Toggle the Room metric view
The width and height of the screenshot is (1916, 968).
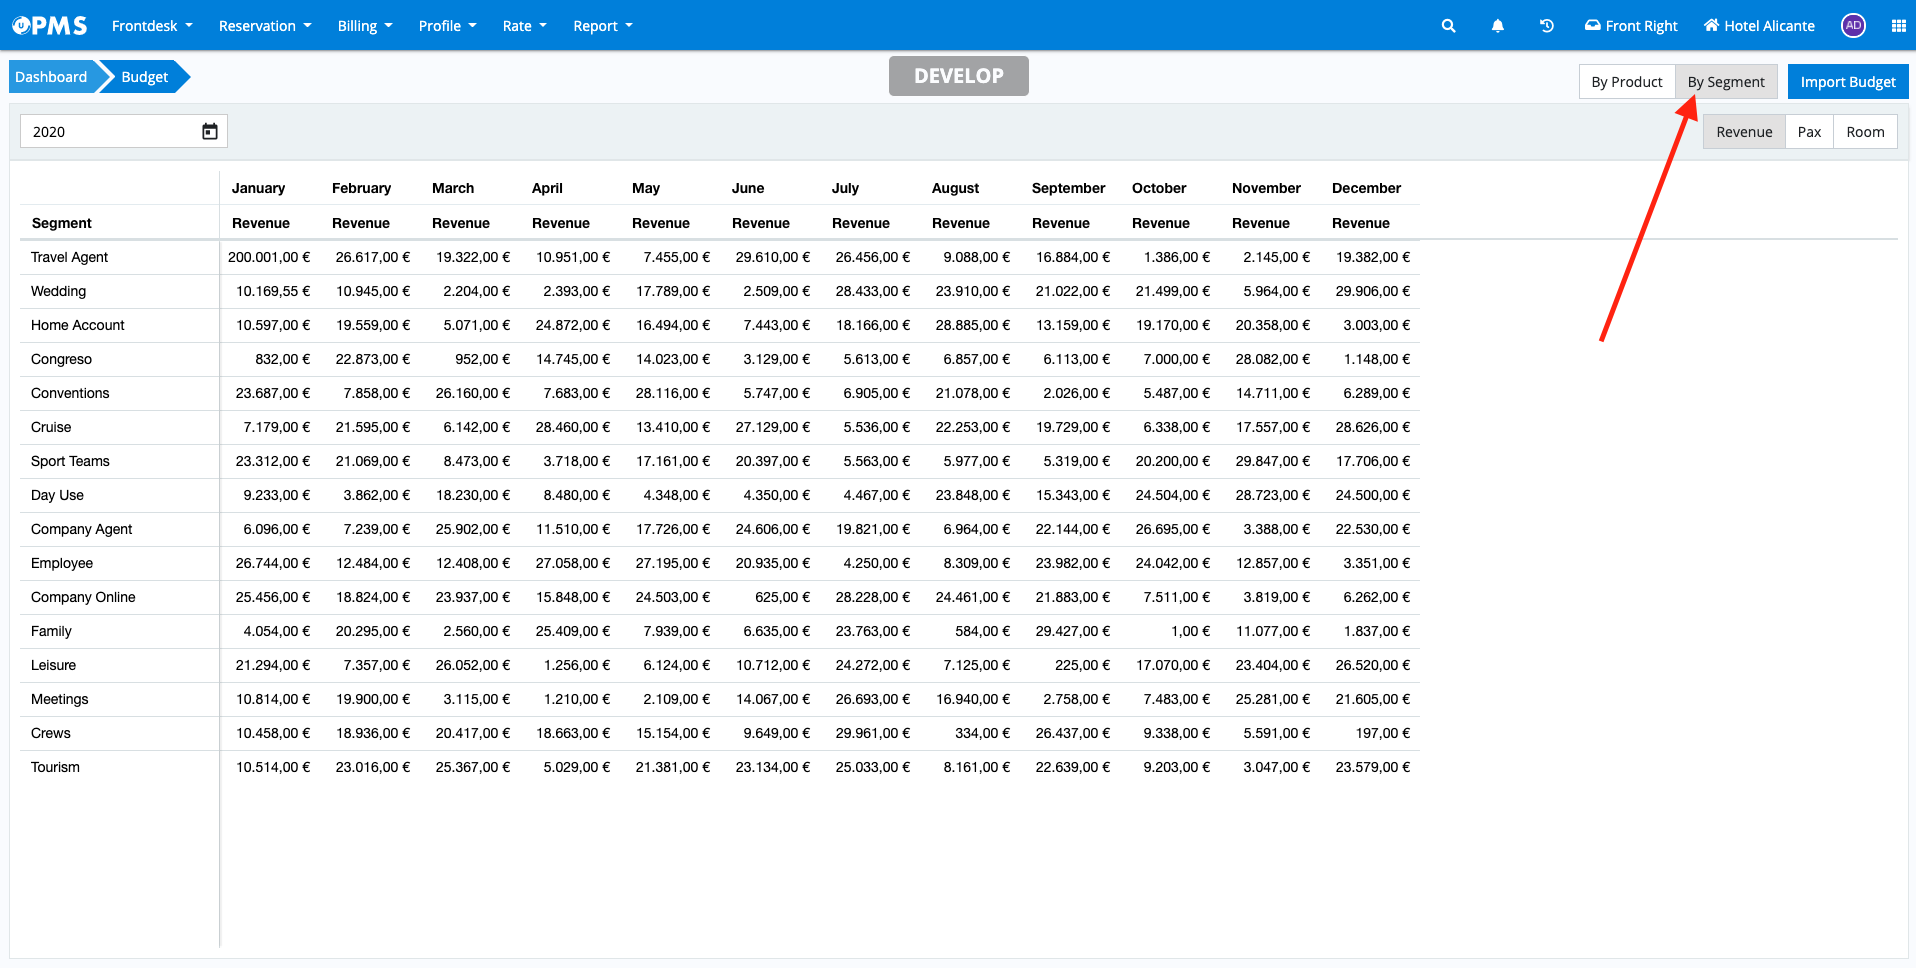[x=1865, y=132]
